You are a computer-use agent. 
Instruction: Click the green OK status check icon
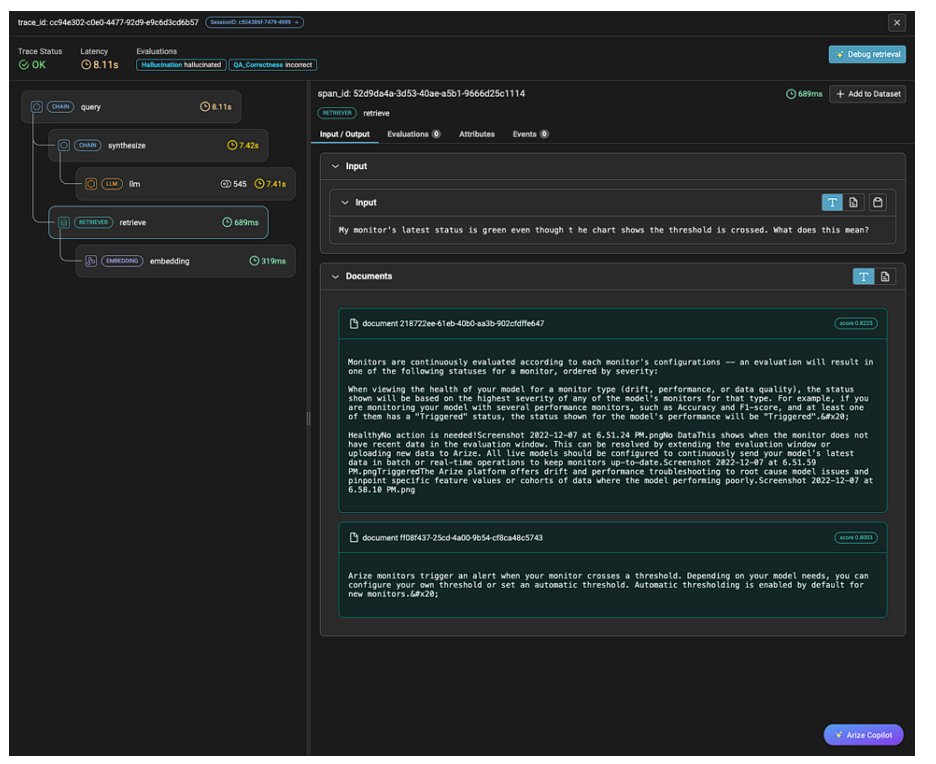[x=23, y=64]
